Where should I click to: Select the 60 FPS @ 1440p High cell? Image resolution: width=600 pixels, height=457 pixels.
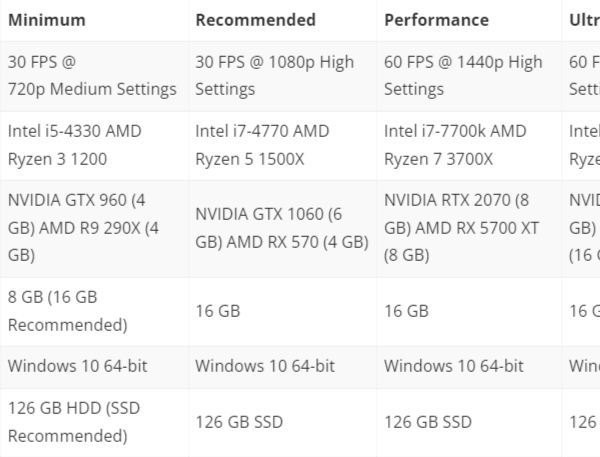[x=469, y=76]
